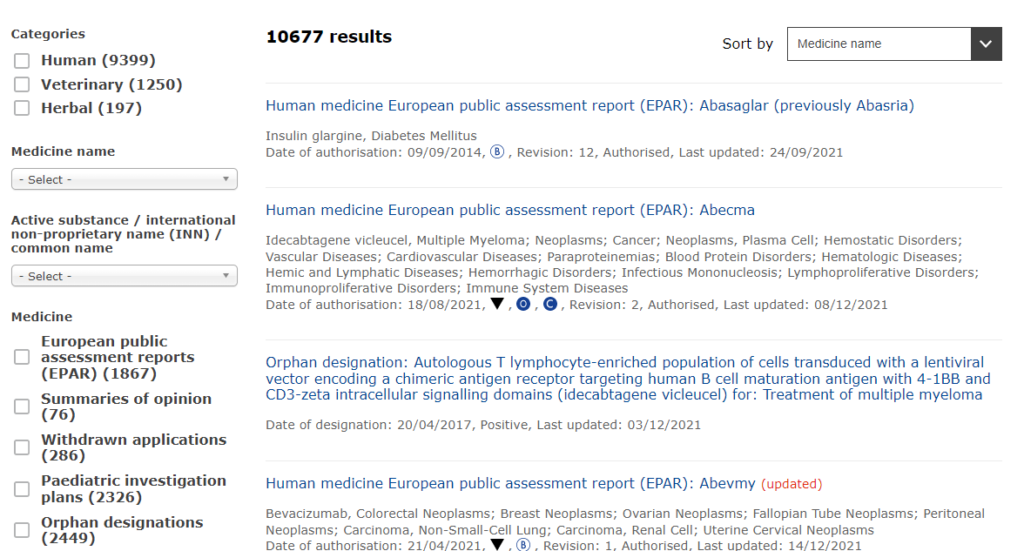
Task: Click the orphan medicine 'O' icon for Abecma
Action: tap(523, 304)
